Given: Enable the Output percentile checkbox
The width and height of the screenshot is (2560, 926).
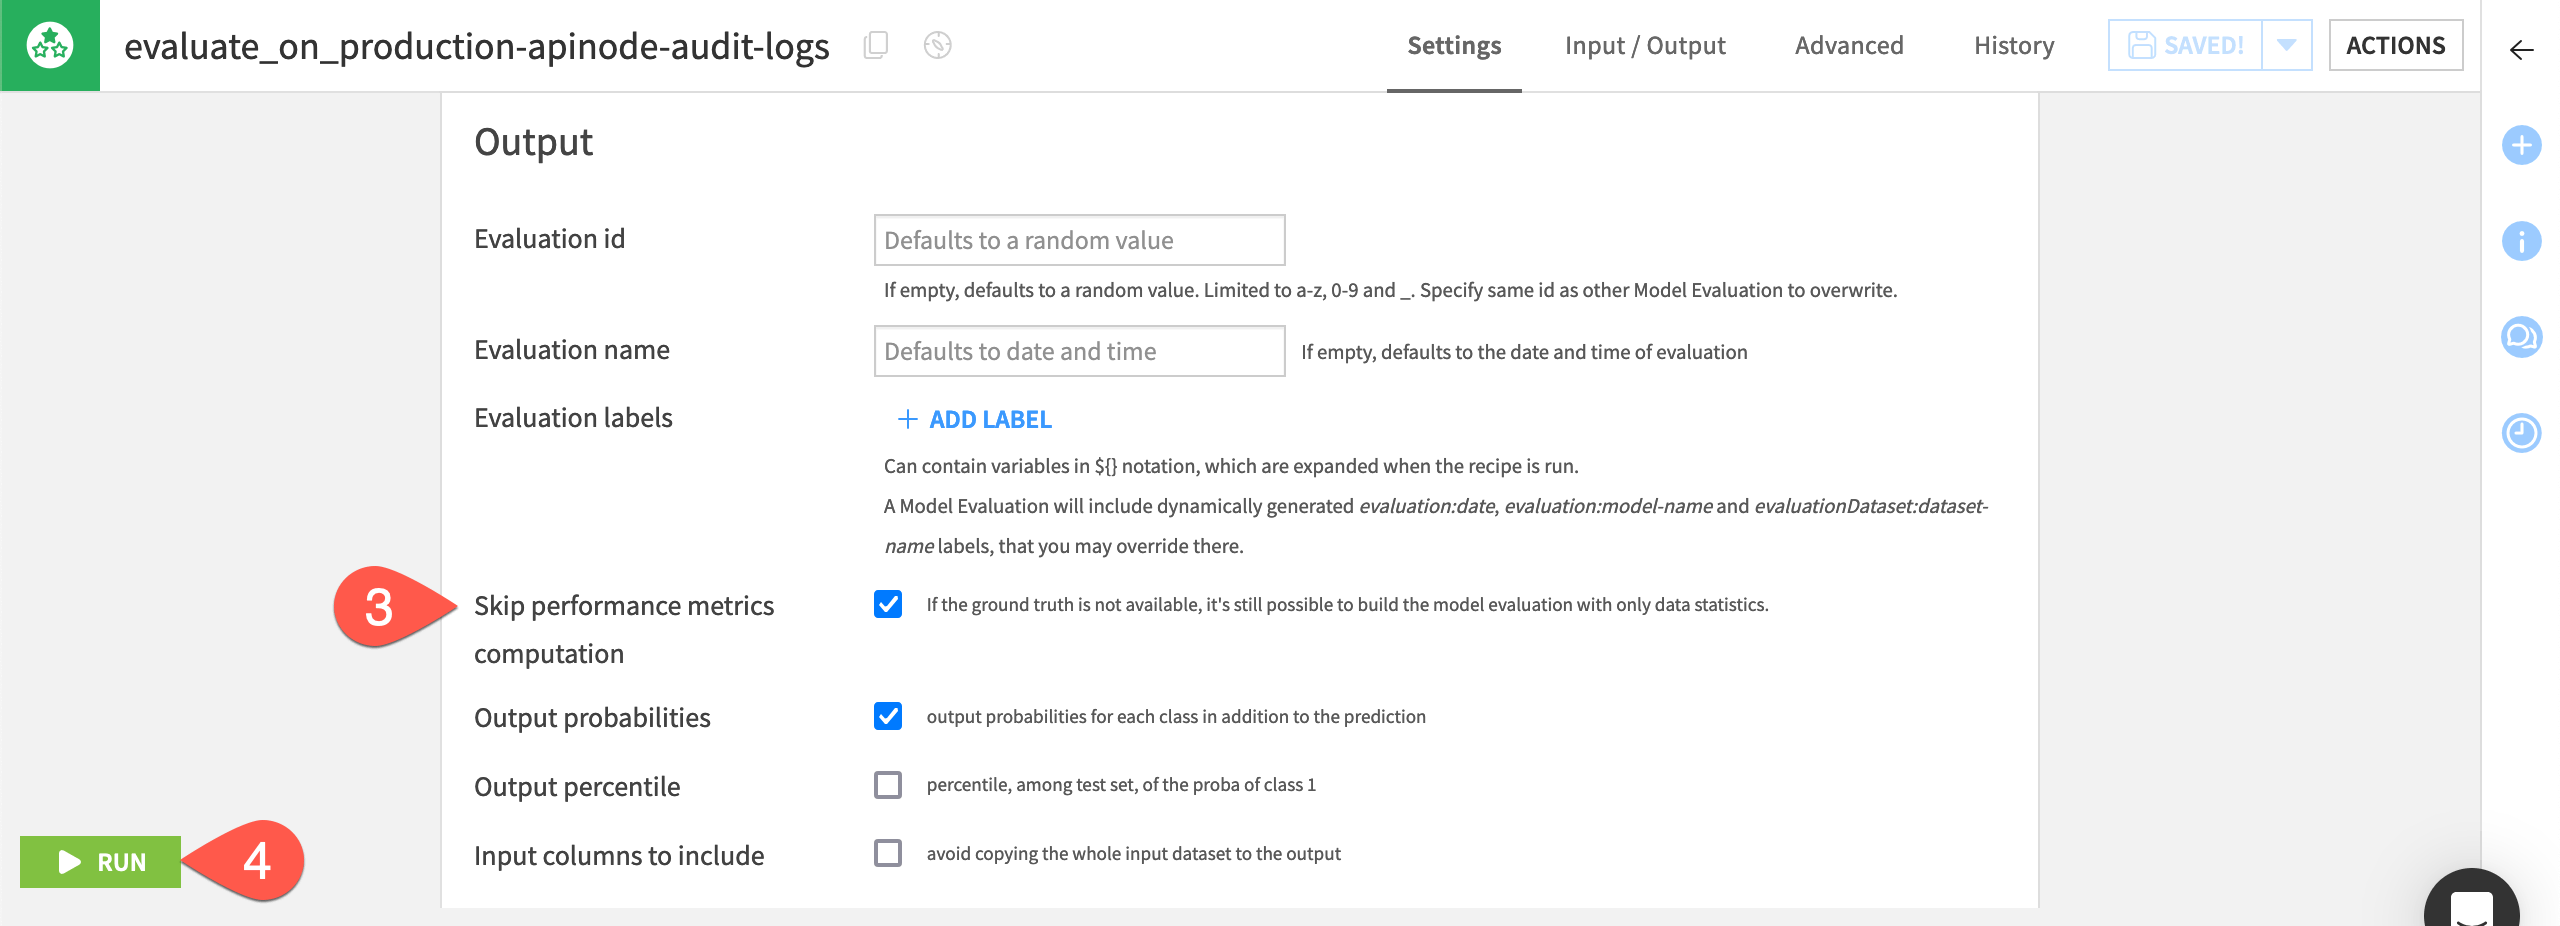Looking at the screenshot, I should [889, 786].
